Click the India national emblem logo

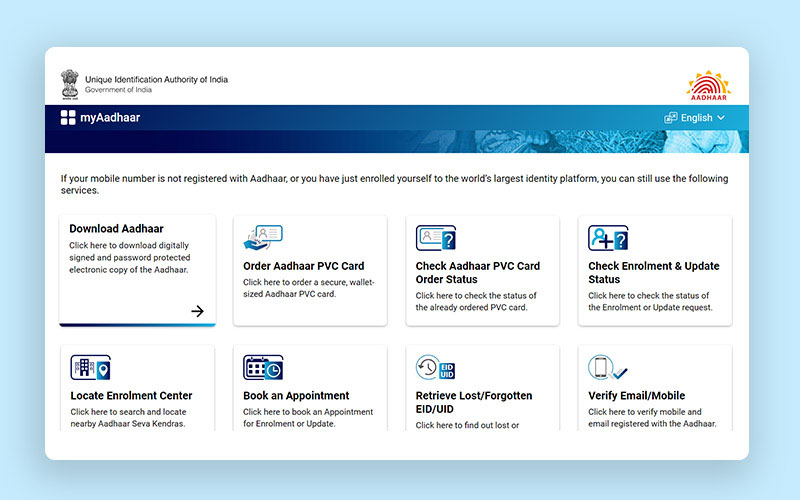[69, 83]
